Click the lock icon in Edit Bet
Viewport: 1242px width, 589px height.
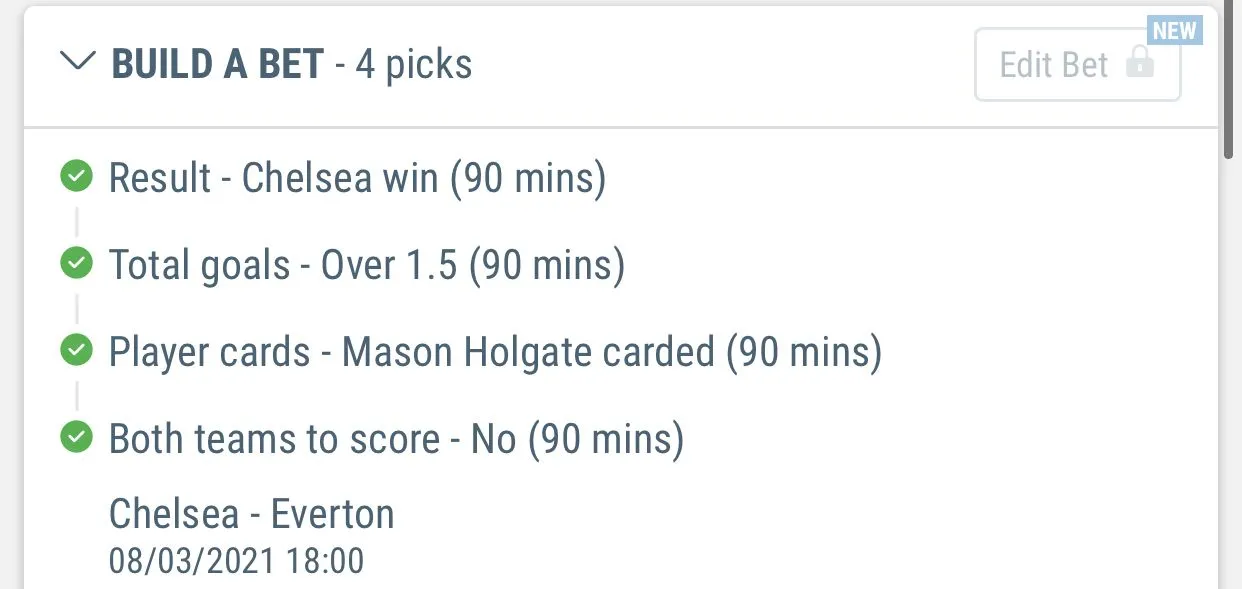coord(1139,64)
